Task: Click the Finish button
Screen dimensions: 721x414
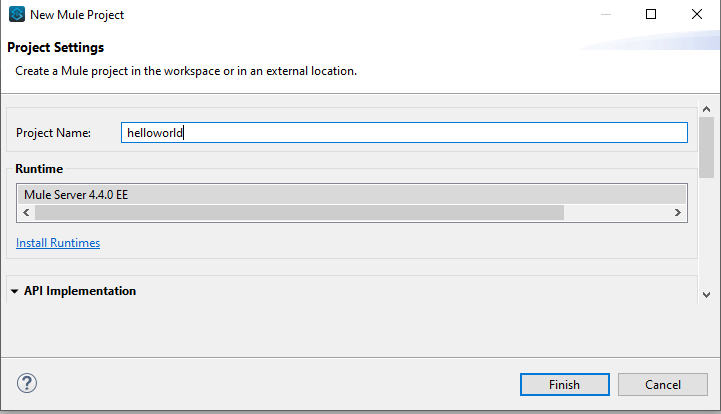Action: [564, 384]
